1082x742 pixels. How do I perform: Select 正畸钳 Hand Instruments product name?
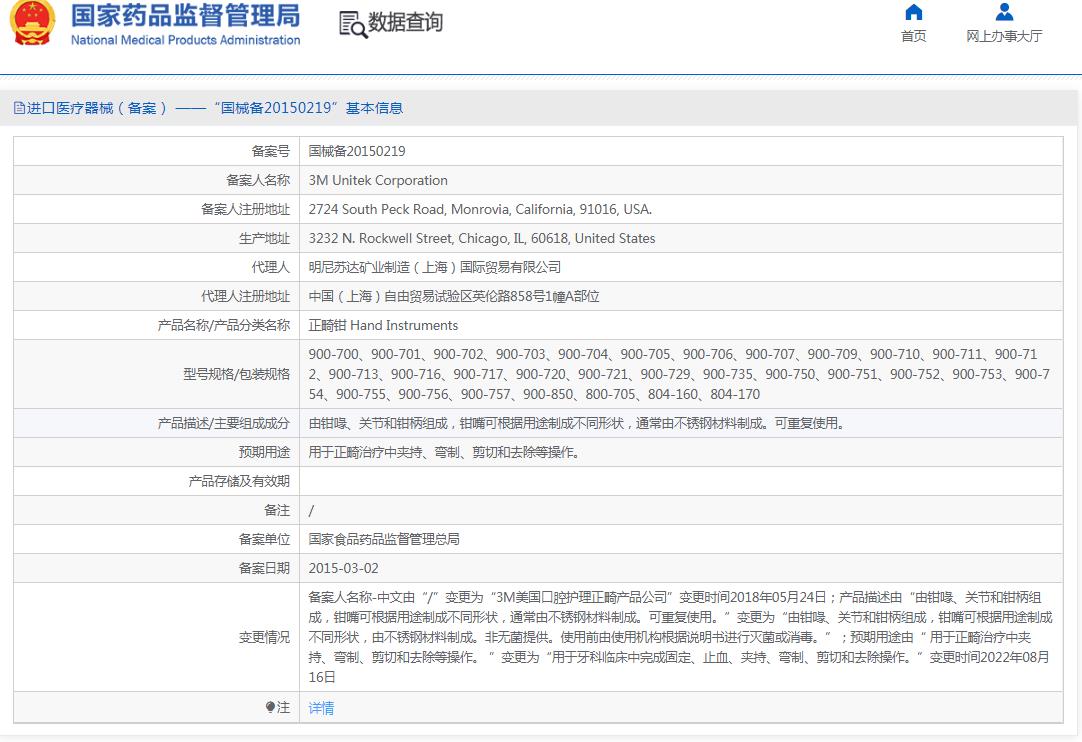[383, 325]
